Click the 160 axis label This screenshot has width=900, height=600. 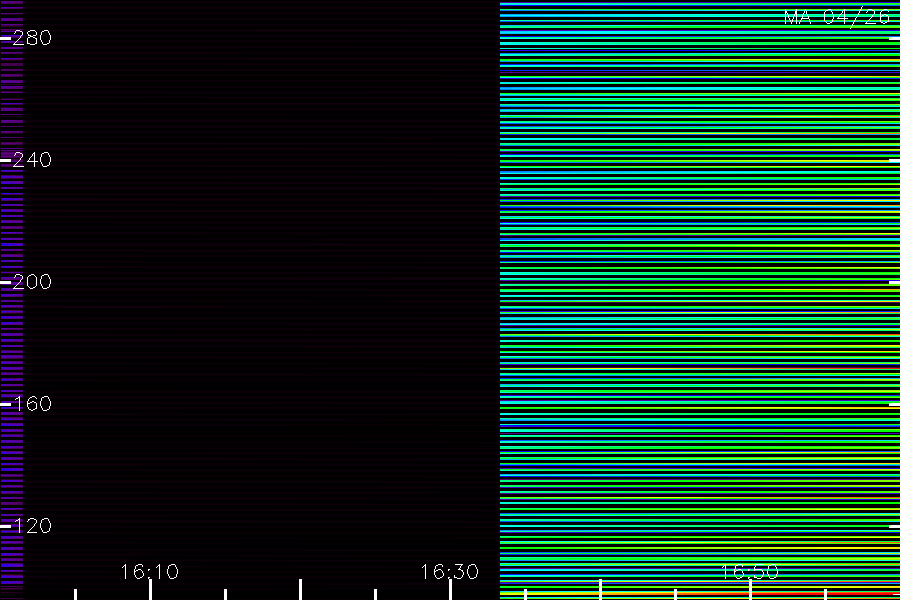pyautogui.click(x=32, y=404)
